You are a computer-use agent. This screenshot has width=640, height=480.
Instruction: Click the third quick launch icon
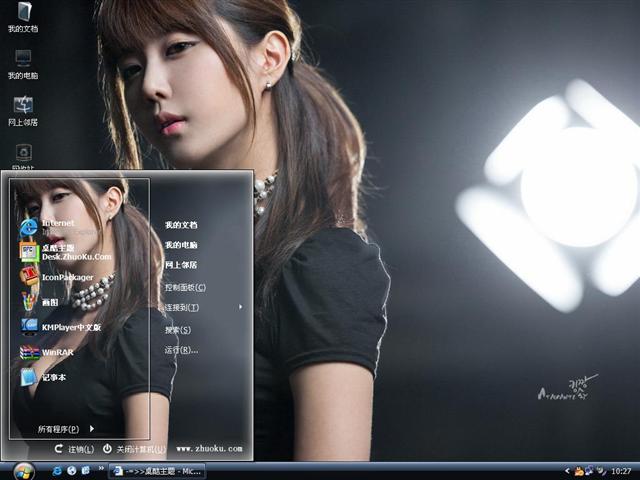point(86,471)
